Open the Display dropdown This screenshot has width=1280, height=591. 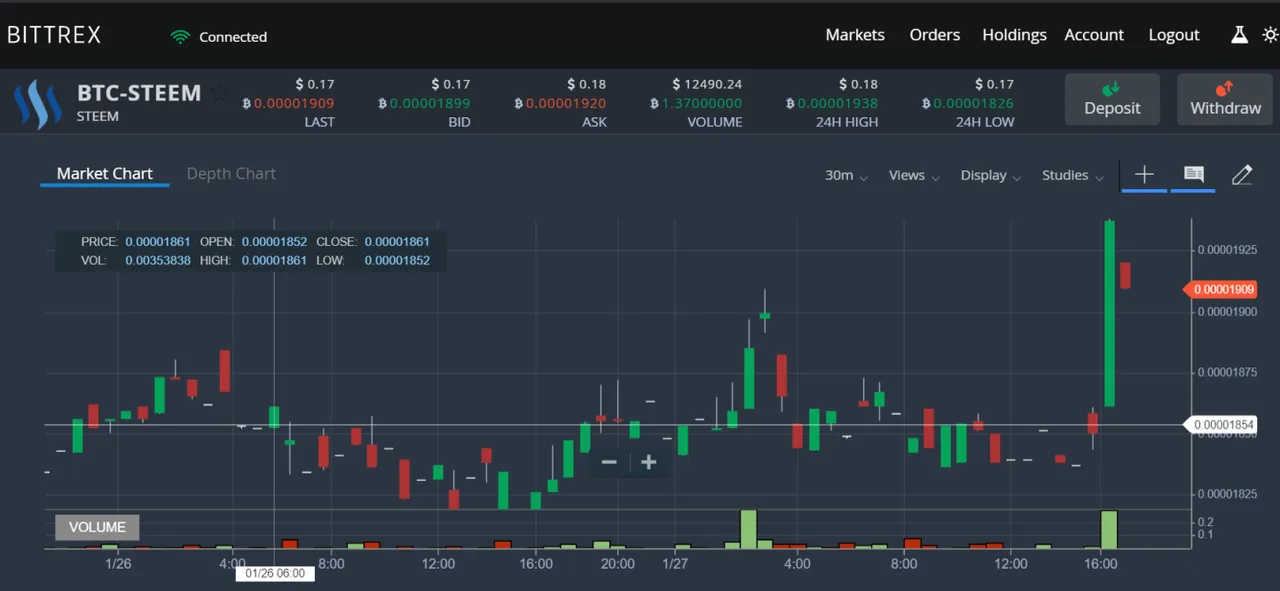pos(990,175)
